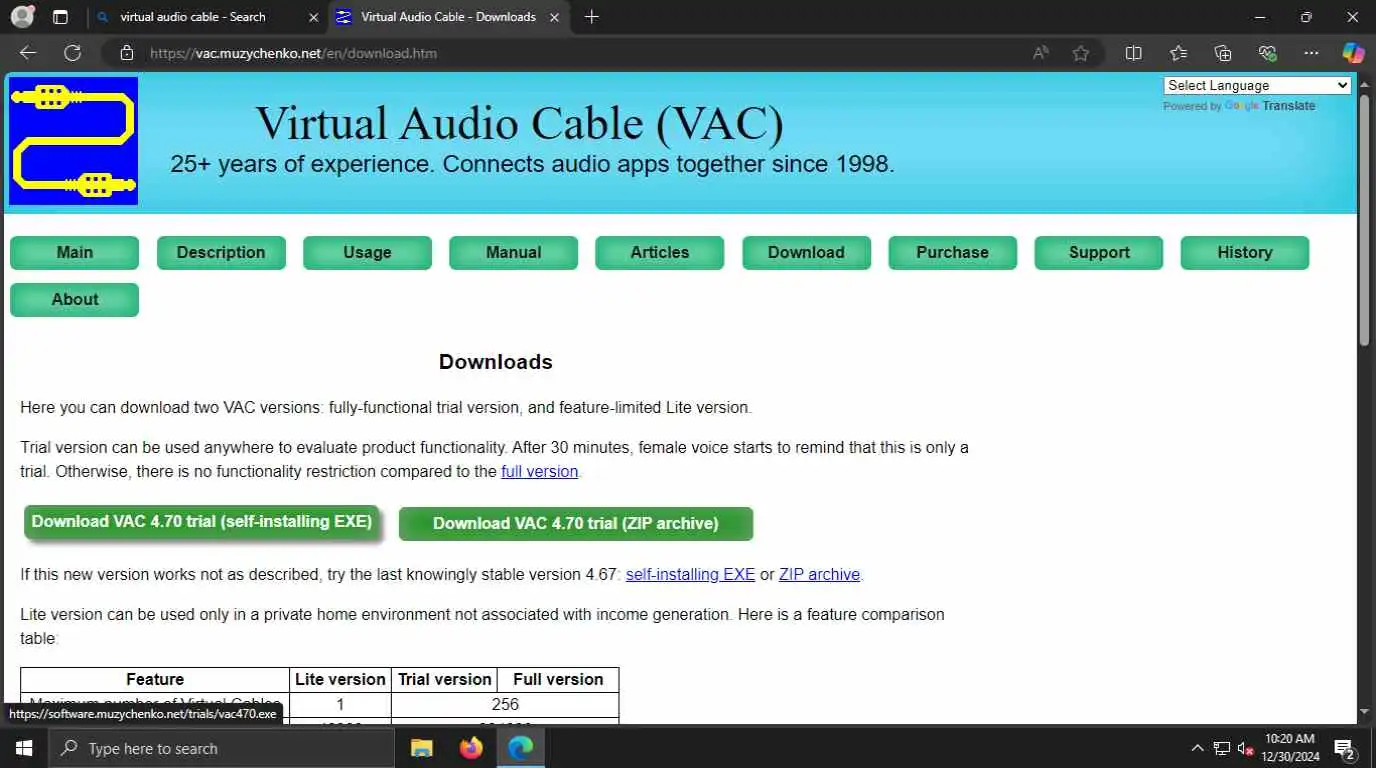
Task: Open the History page
Action: point(1245,253)
